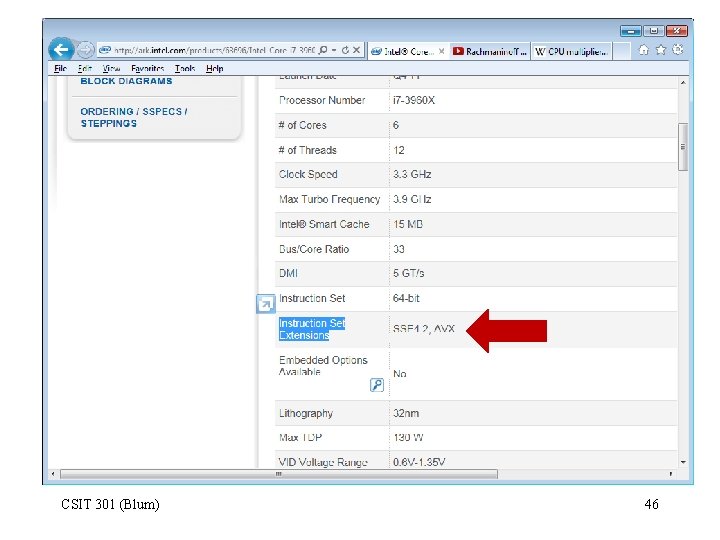Click the horizontal scrollbar left arrow
This screenshot has height=540, width=720.
pyautogui.click(x=53, y=473)
